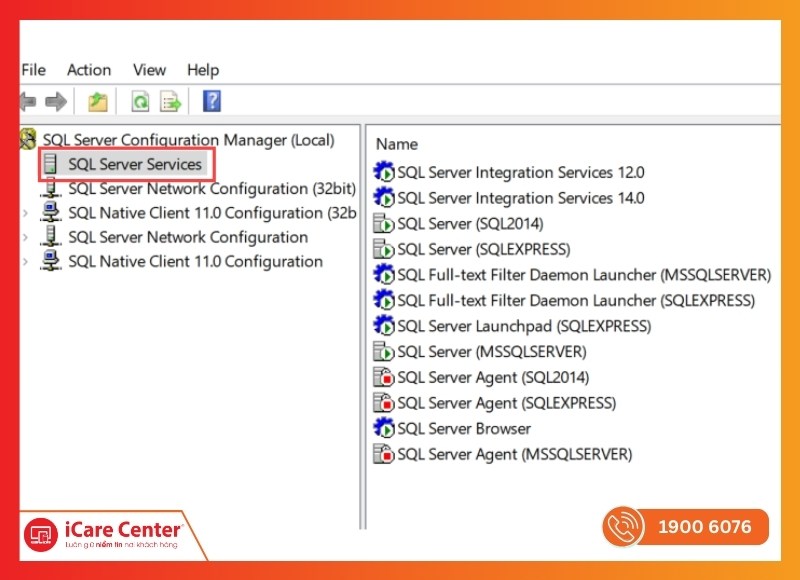This screenshot has height=580, width=800.
Task: Select SQL Server Agent (SQLEXPRESS)
Action: coord(507,403)
